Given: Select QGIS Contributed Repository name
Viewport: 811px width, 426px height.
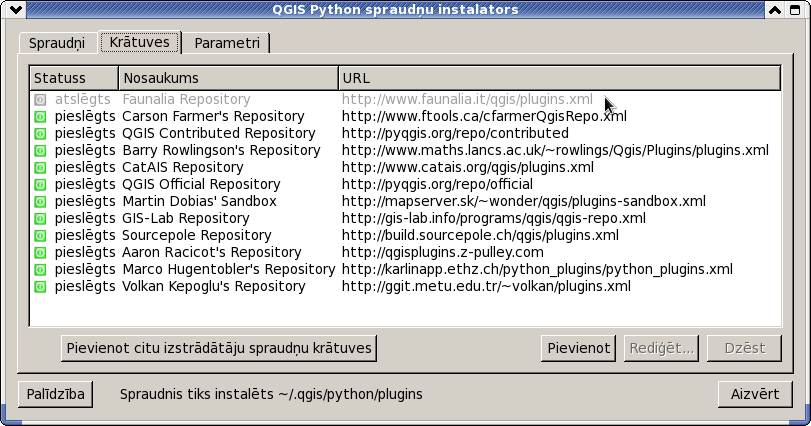Looking at the screenshot, I should (x=218, y=133).
